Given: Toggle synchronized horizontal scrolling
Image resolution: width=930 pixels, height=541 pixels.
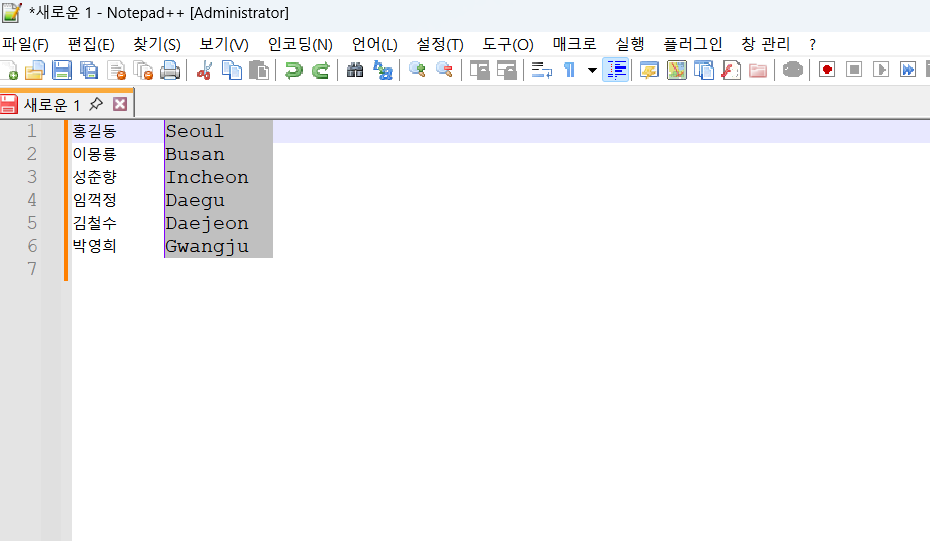Looking at the screenshot, I should [507, 70].
